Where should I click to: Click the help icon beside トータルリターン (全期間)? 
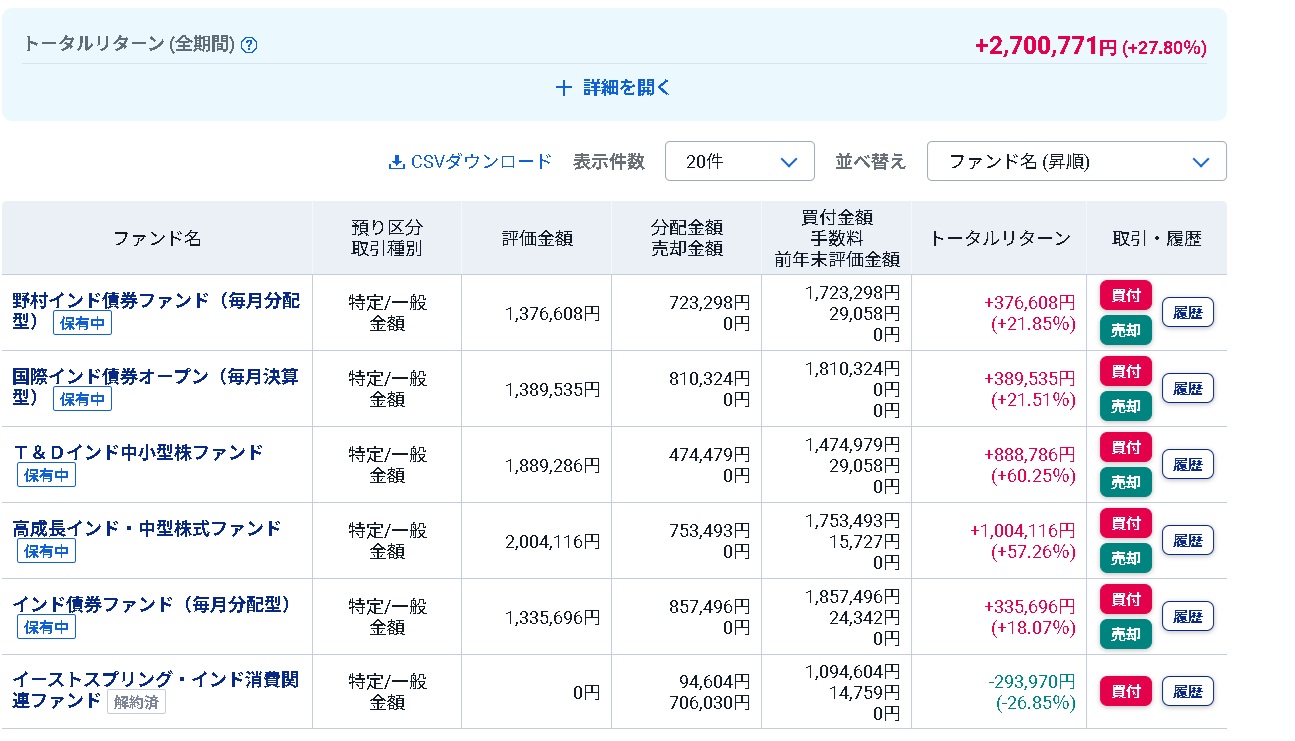click(x=249, y=45)
